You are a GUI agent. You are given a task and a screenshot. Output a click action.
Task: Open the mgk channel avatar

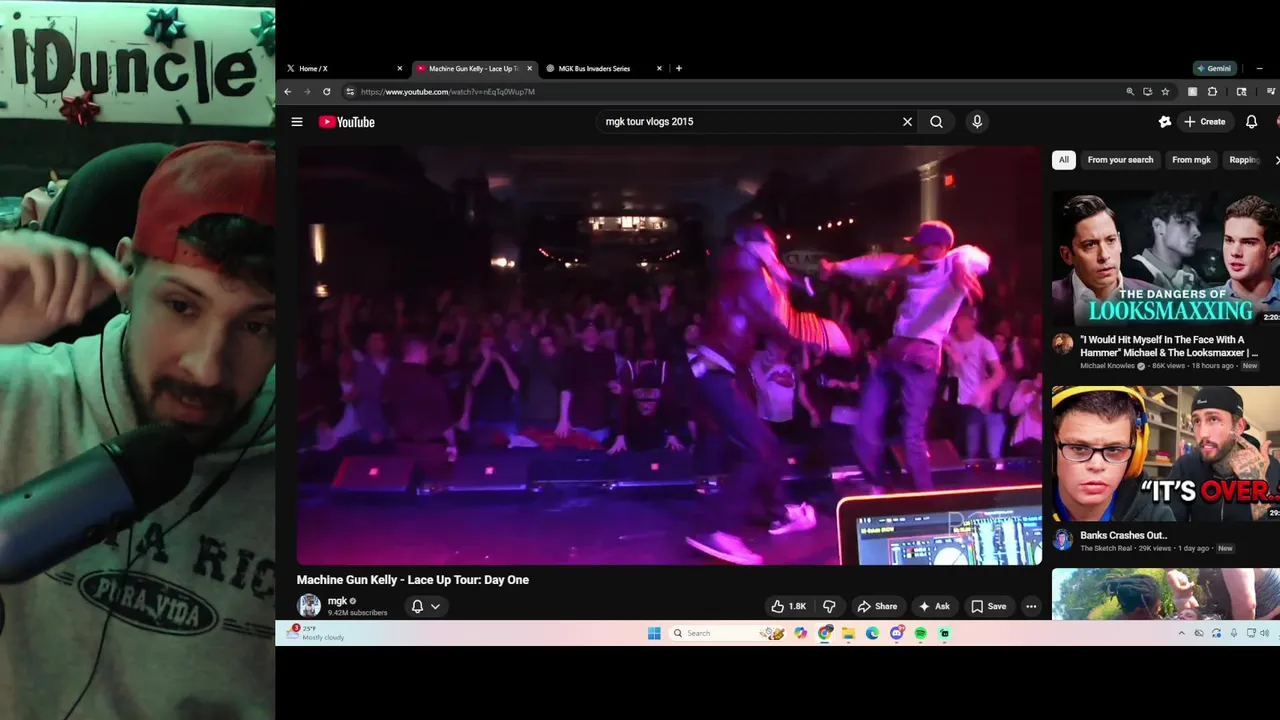[309, 606]
